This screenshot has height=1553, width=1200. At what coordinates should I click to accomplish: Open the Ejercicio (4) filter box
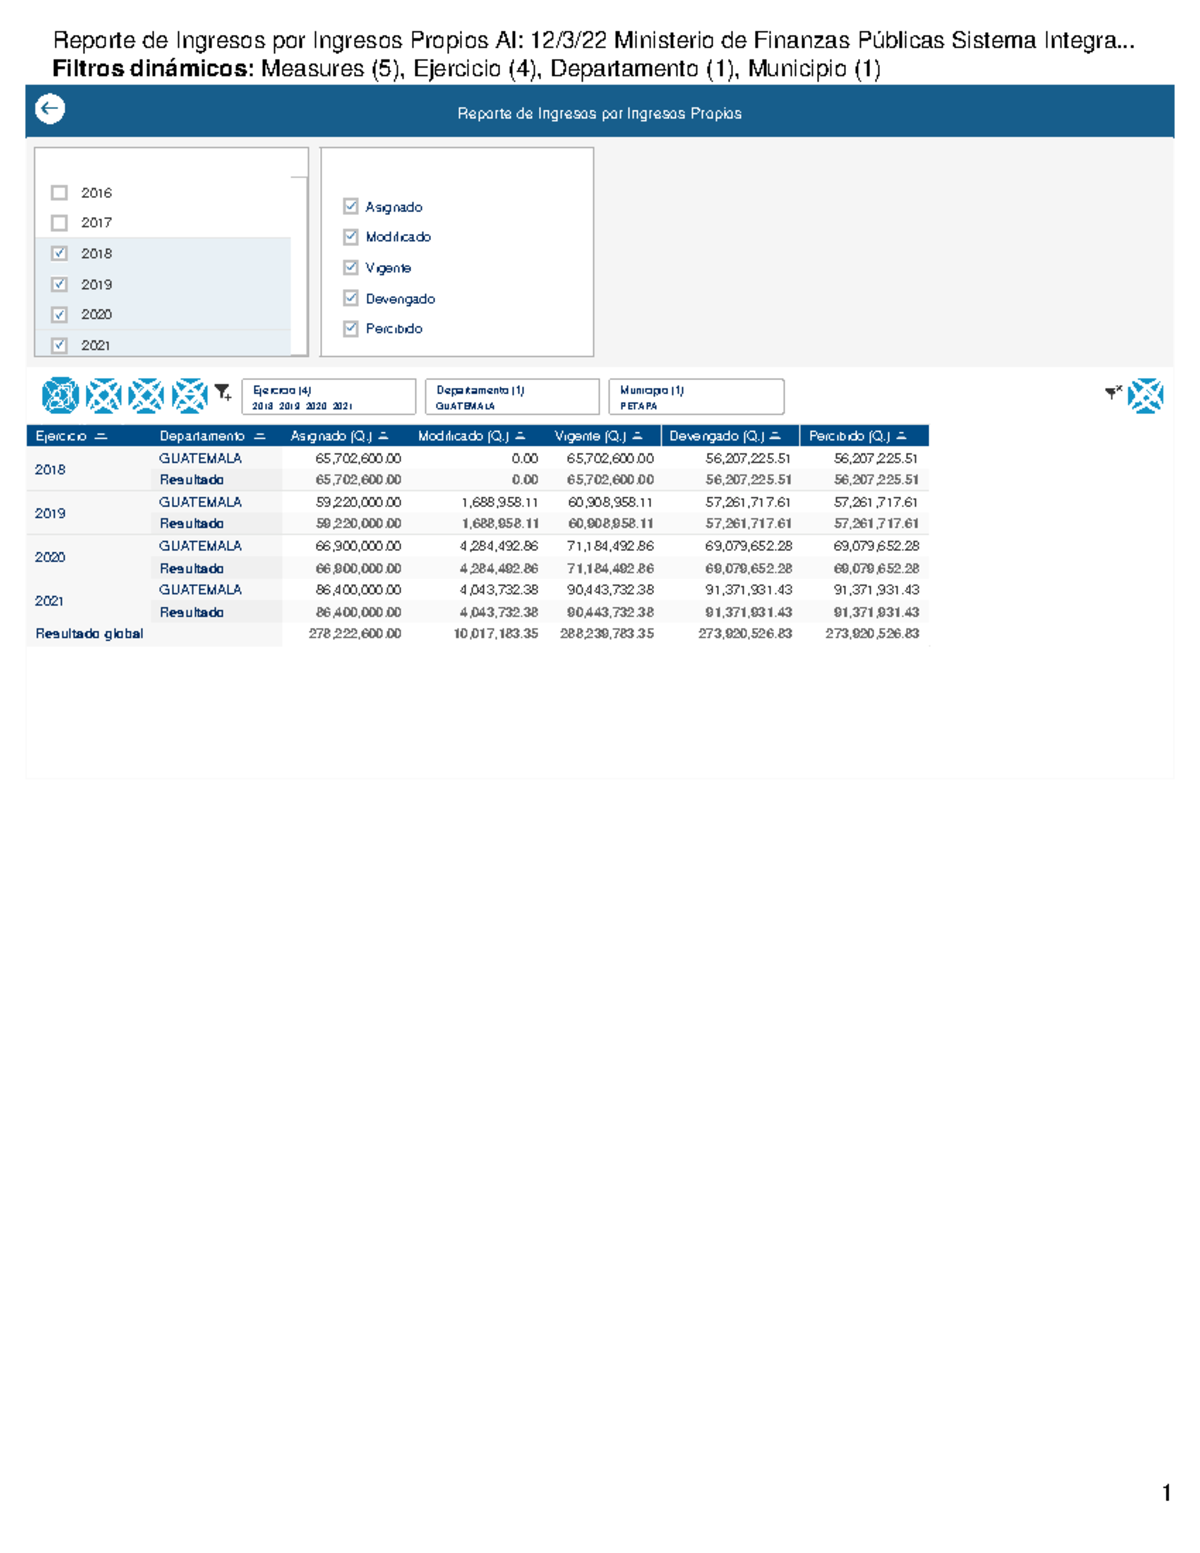(328, 397)
